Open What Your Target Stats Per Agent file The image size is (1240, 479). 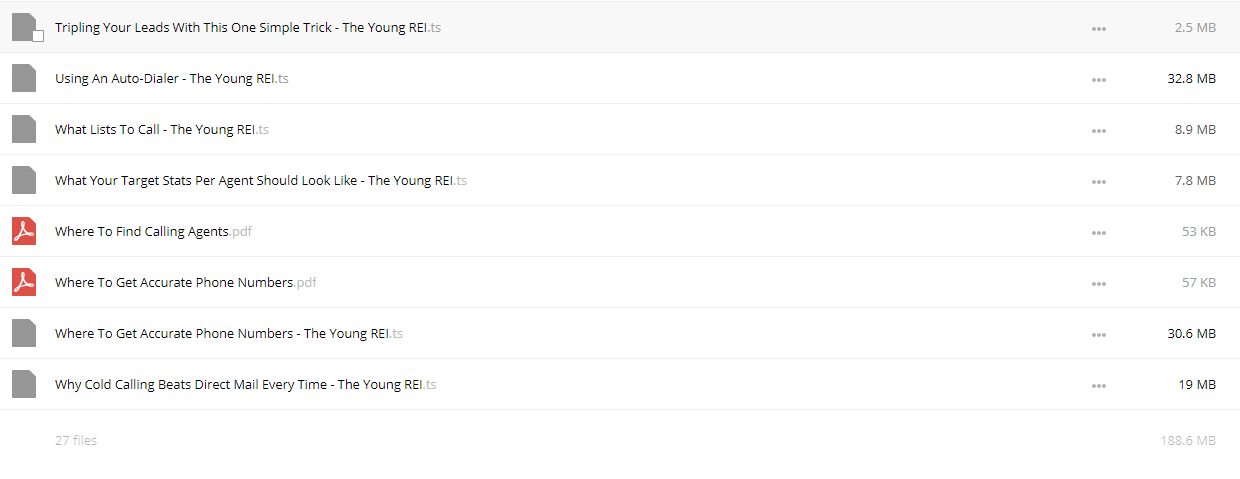261,181
